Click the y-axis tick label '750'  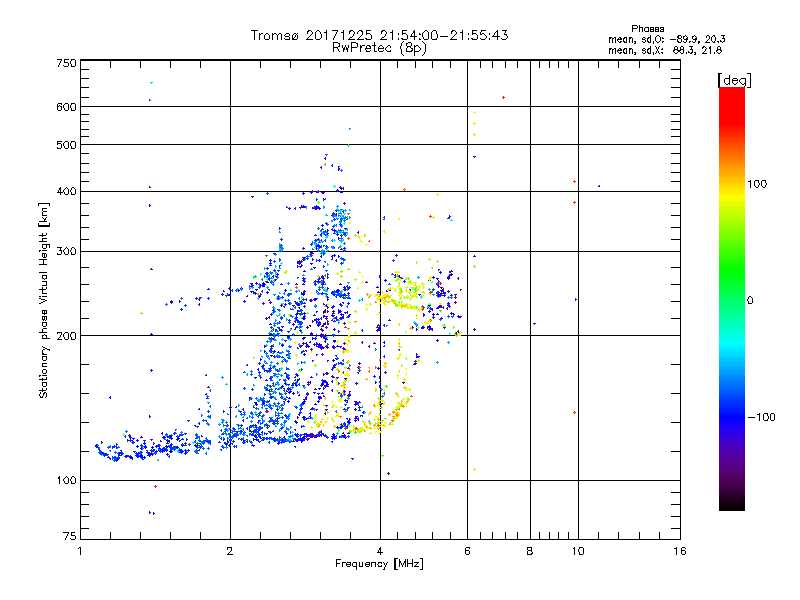(66, 63)
